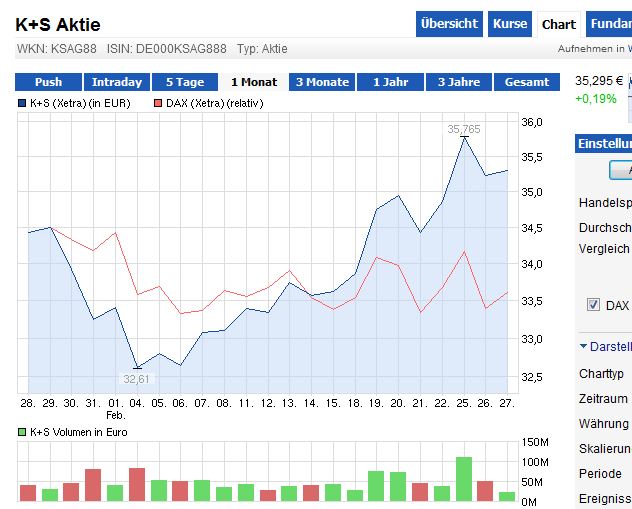Switch to 3 Monate view
Image resolution: width=632 pixels, height=509 pixels.
[322, 82]
